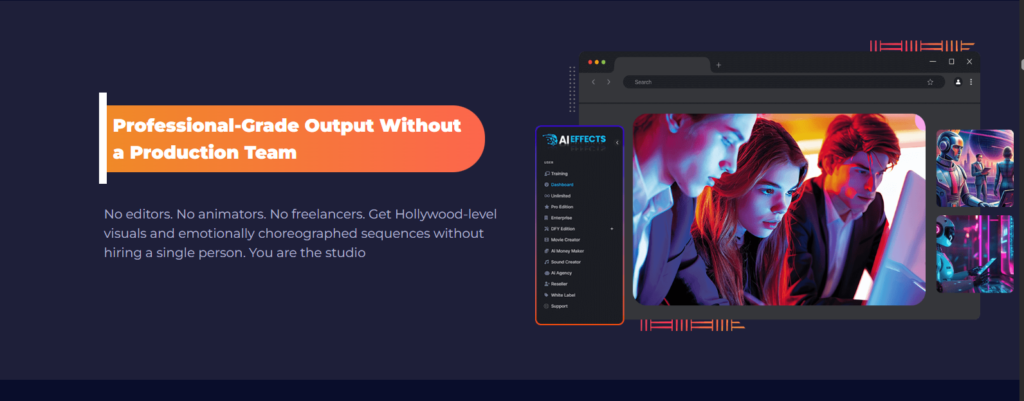The width and height of the screenshot is (1024, 401).
Task: Go to the AI Agency sidebar item
Action: [x=558, y=273]
